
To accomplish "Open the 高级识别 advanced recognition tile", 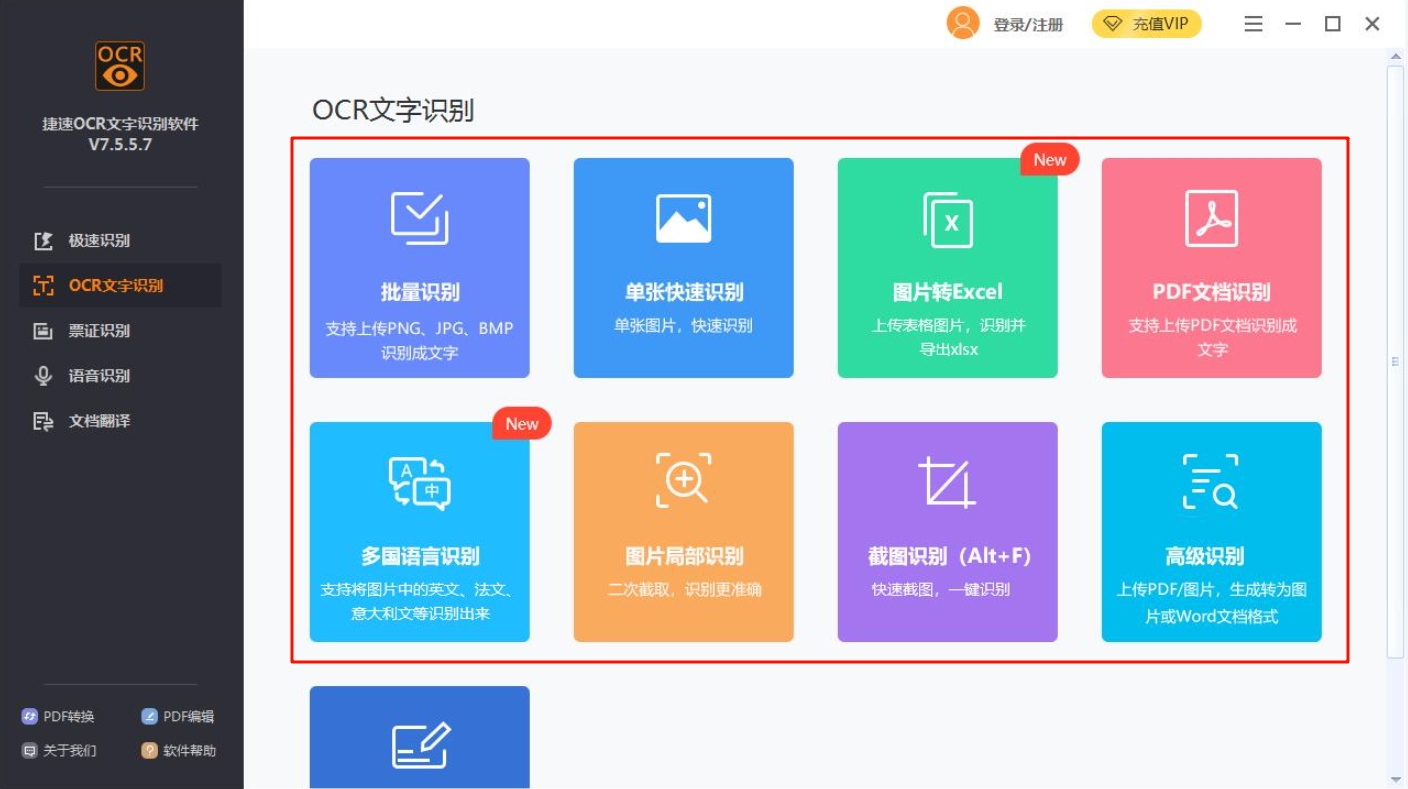I will pos(1211,532).
